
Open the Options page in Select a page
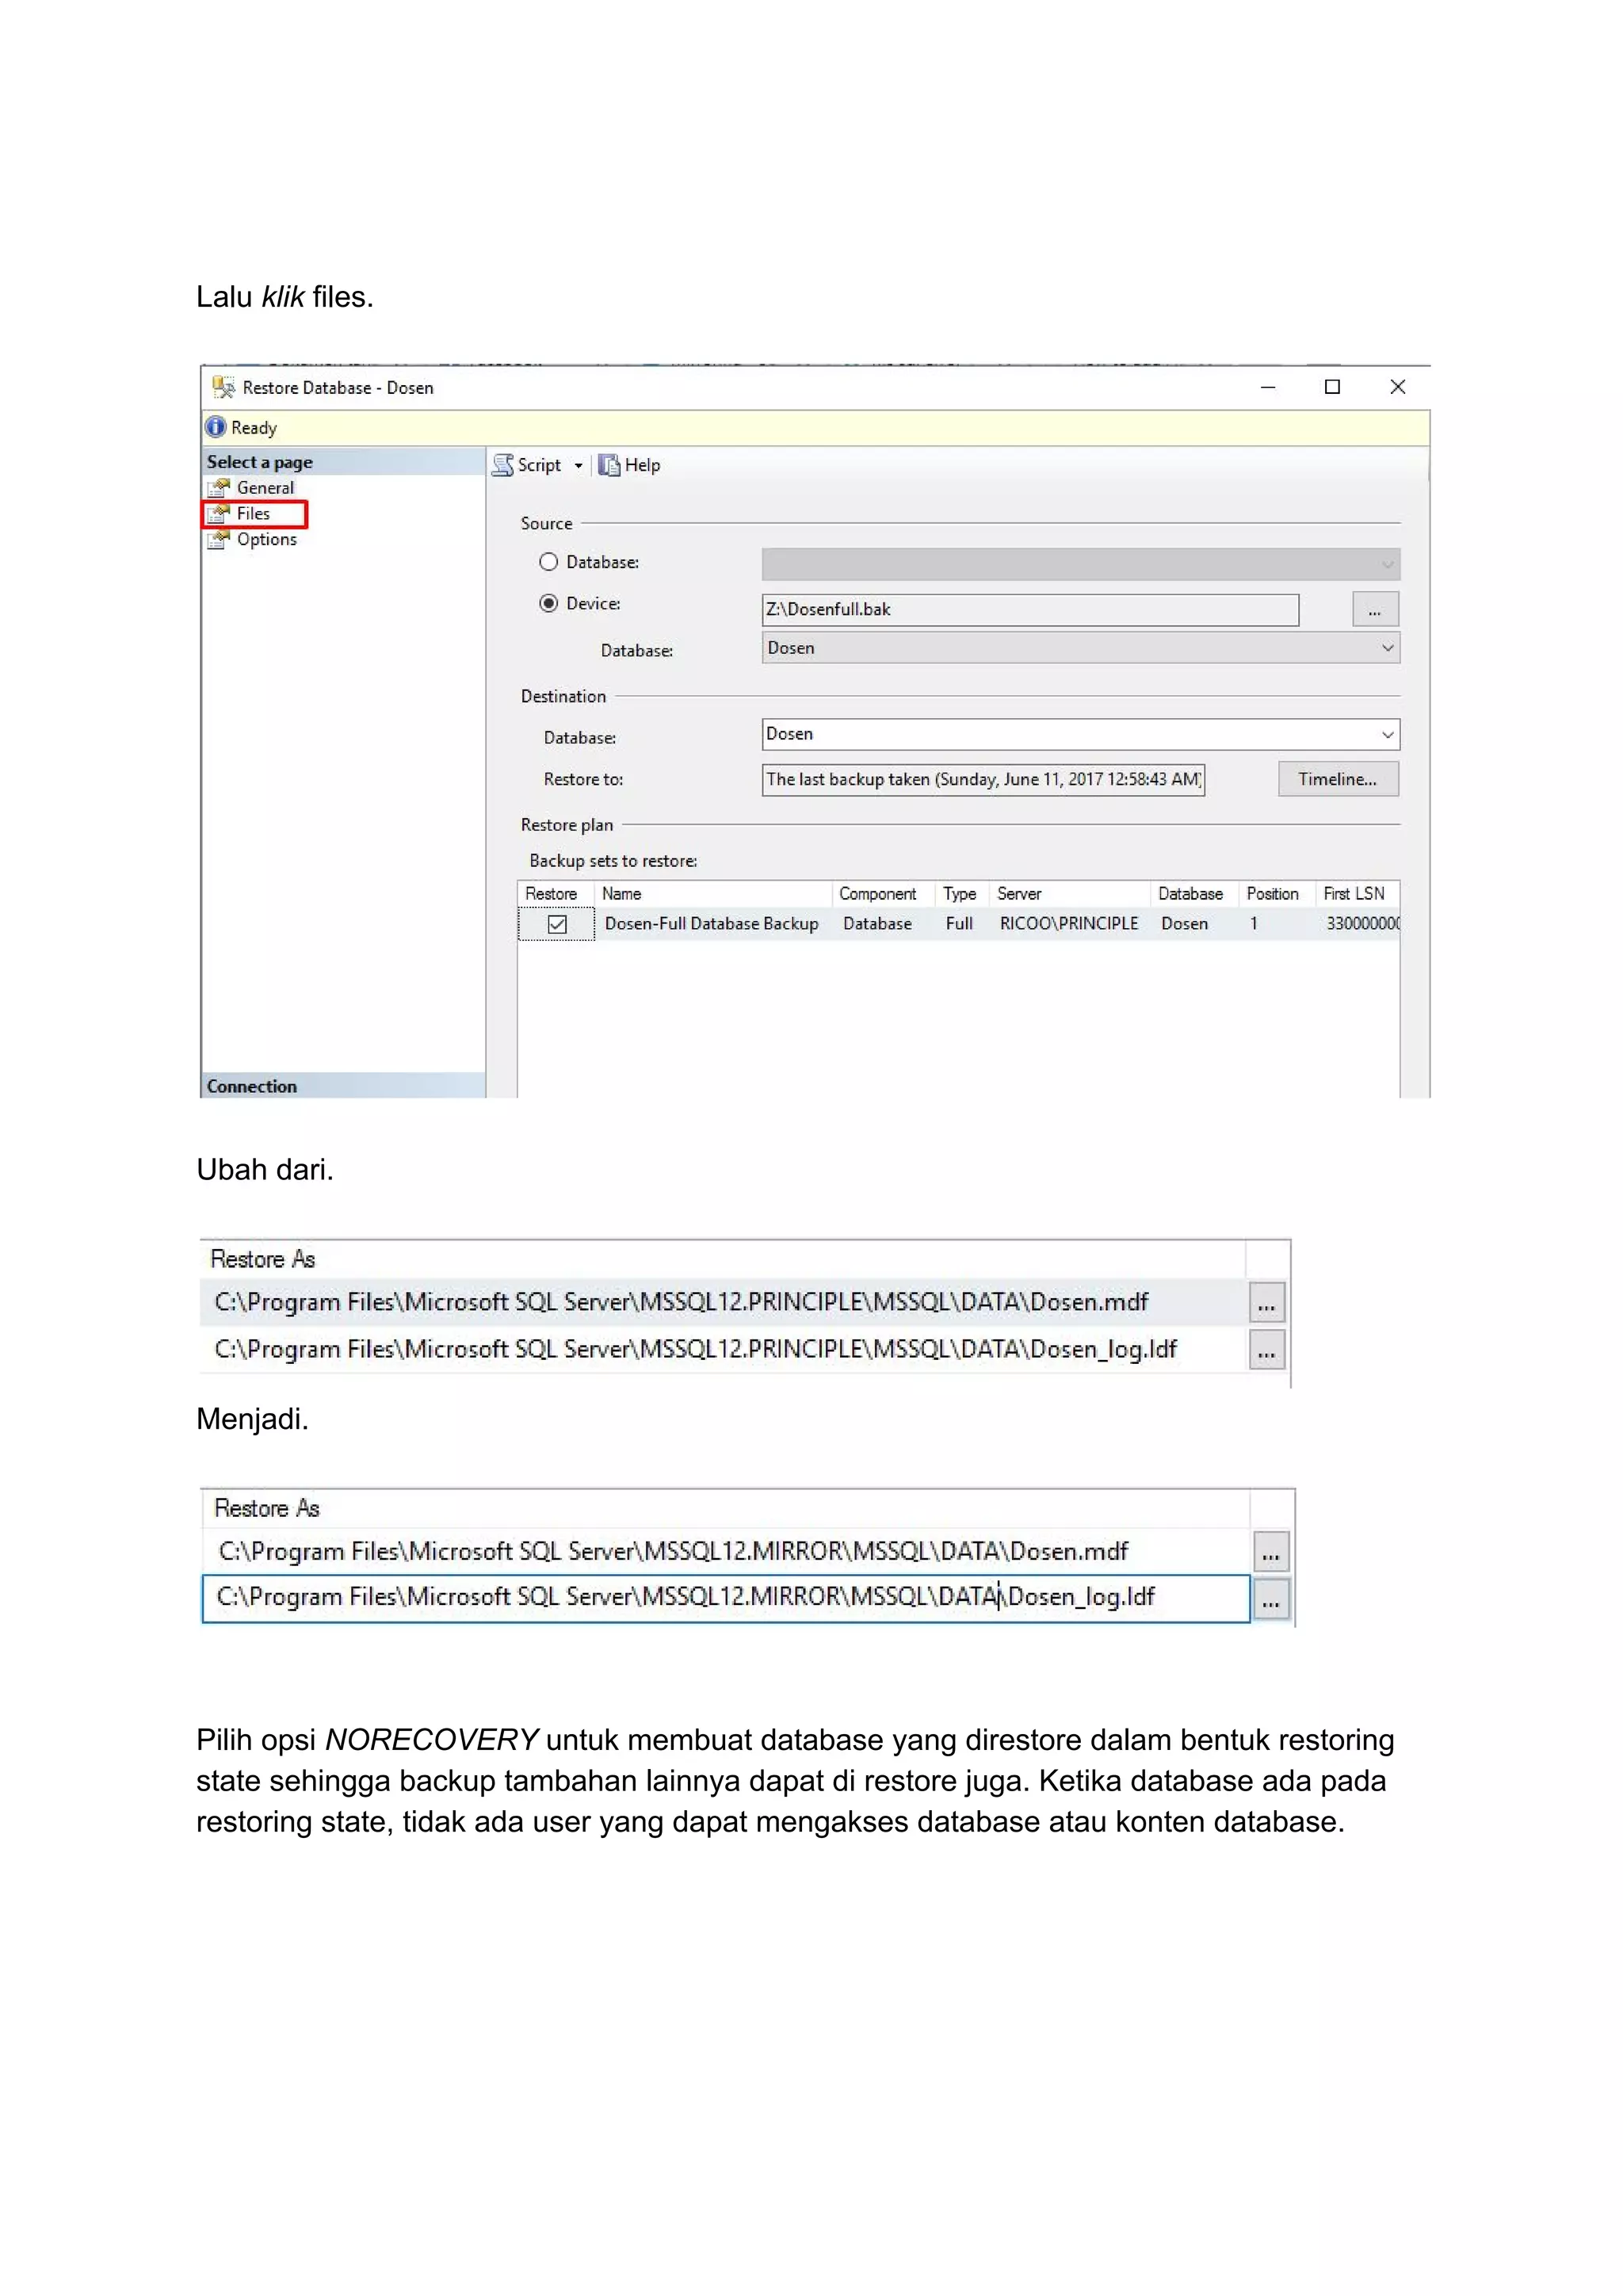266,540
